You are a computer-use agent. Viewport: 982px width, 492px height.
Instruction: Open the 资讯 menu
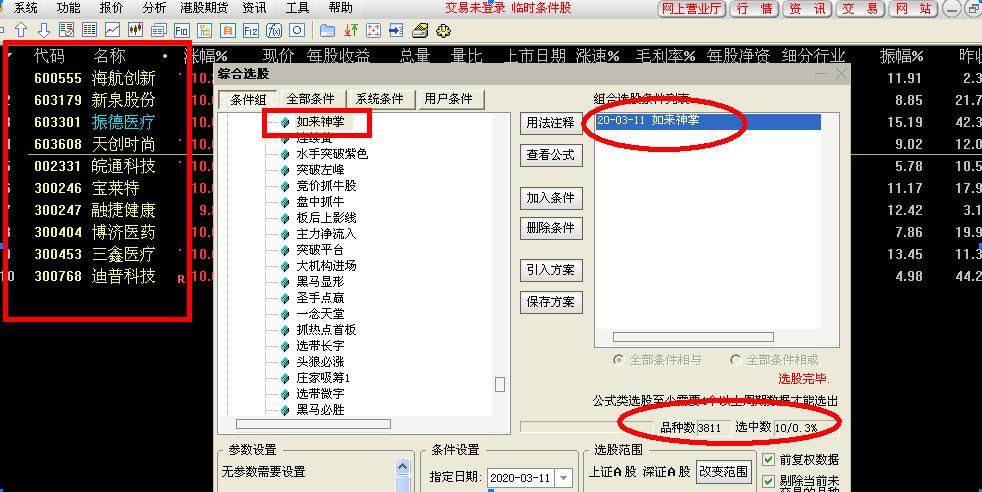pos(254,8)
